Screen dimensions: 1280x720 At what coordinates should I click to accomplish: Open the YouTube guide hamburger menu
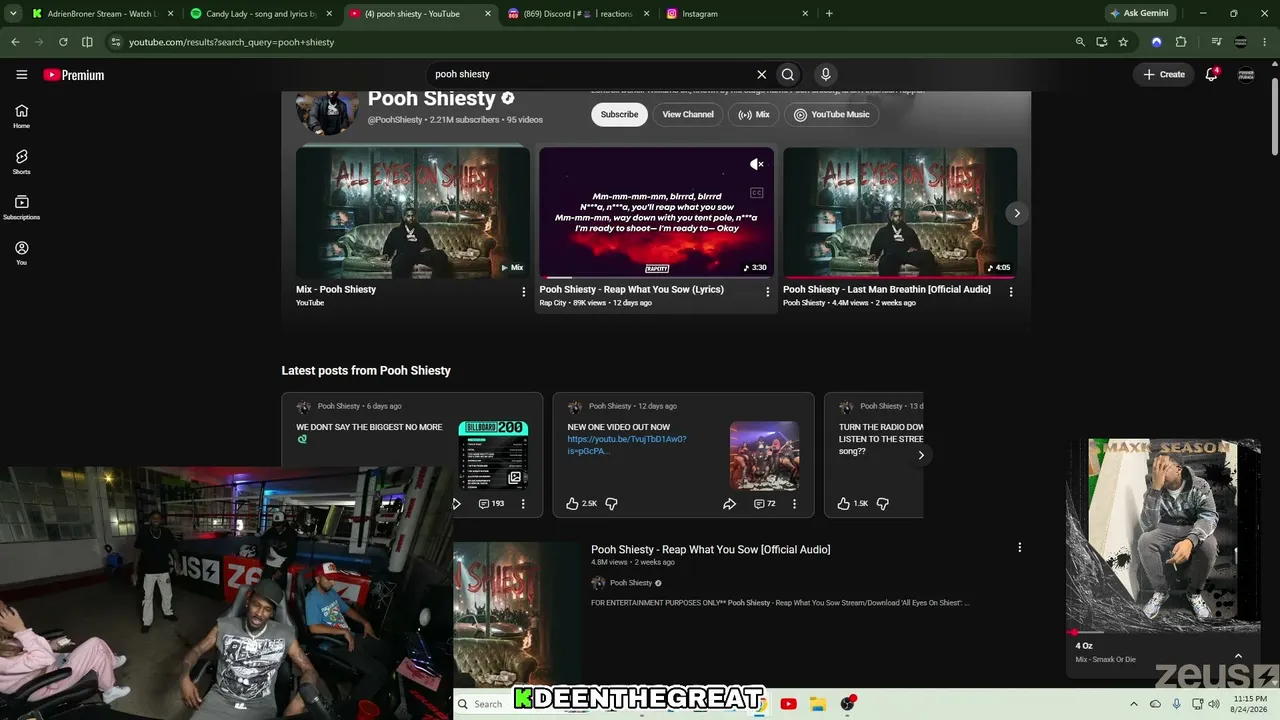coord(21,74)
